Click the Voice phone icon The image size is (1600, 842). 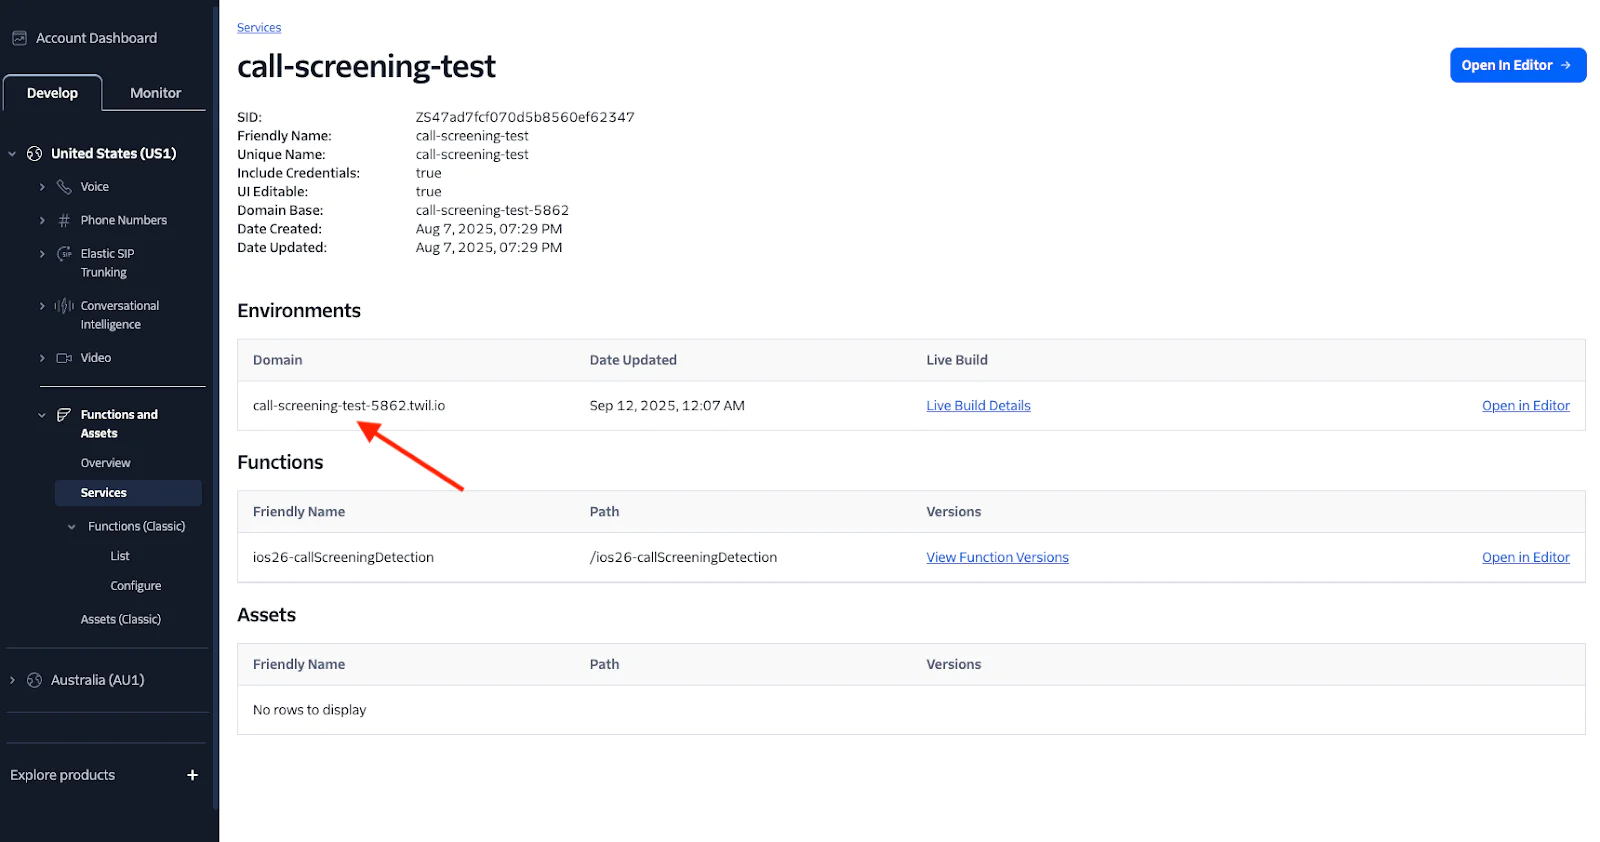[x=64, y=187]
